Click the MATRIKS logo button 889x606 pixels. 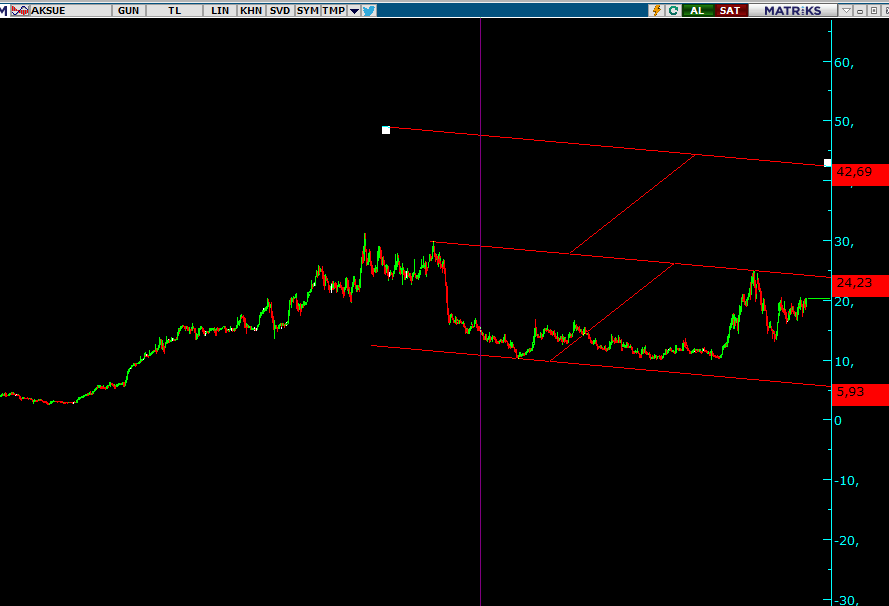tap(793, 10)
